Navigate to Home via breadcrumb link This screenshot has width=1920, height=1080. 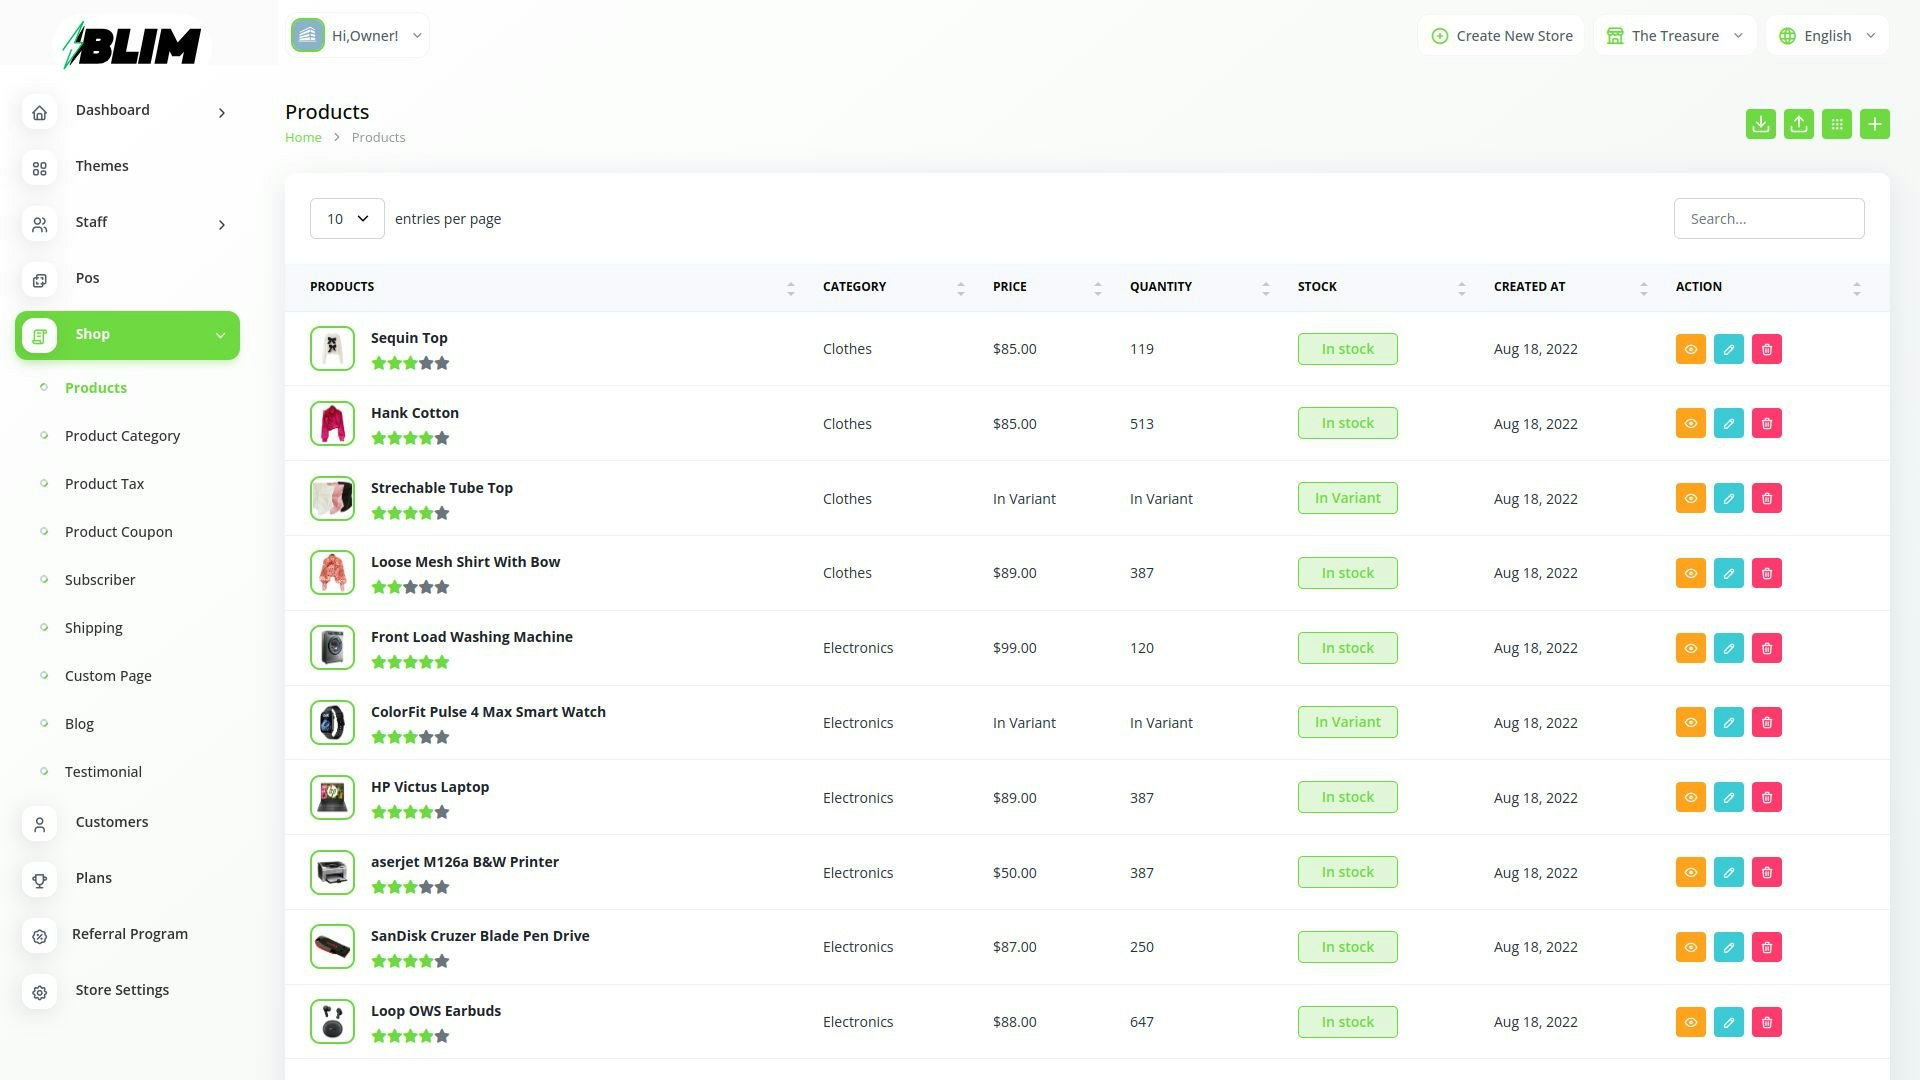click(x=303, y=137)
